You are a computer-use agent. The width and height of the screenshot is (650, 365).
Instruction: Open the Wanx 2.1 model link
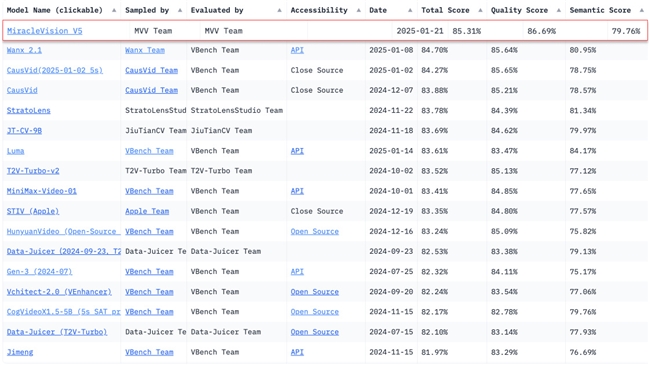click(x=24, y=50)
